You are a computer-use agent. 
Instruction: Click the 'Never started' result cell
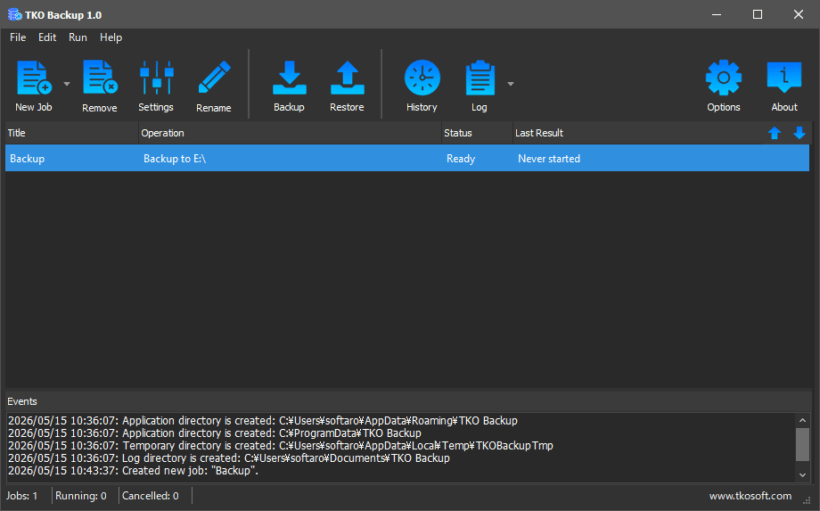pos(549,158)
